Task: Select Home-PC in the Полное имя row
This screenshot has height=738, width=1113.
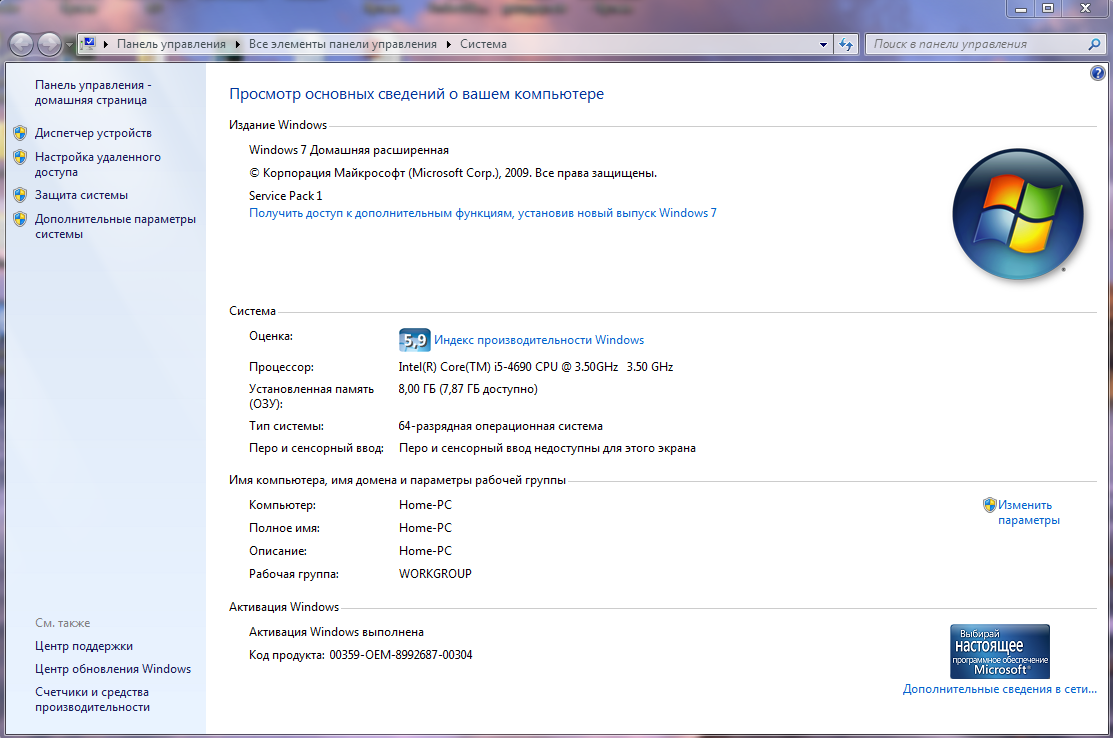Action: click(x=425, y=527)
